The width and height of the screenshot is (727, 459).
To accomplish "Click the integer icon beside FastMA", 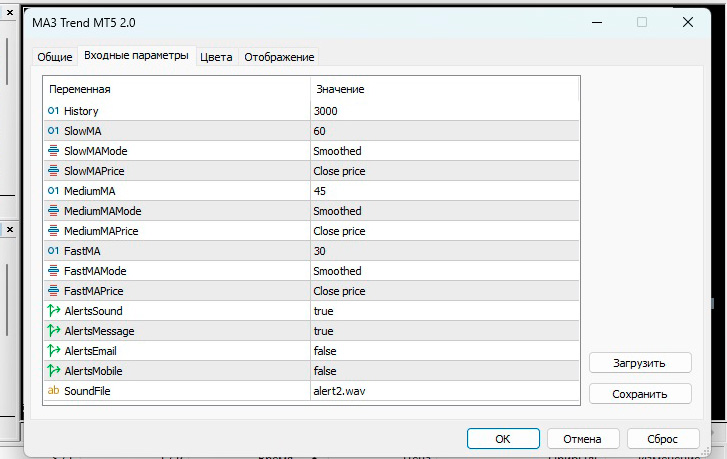I will [x=54, y=251].
